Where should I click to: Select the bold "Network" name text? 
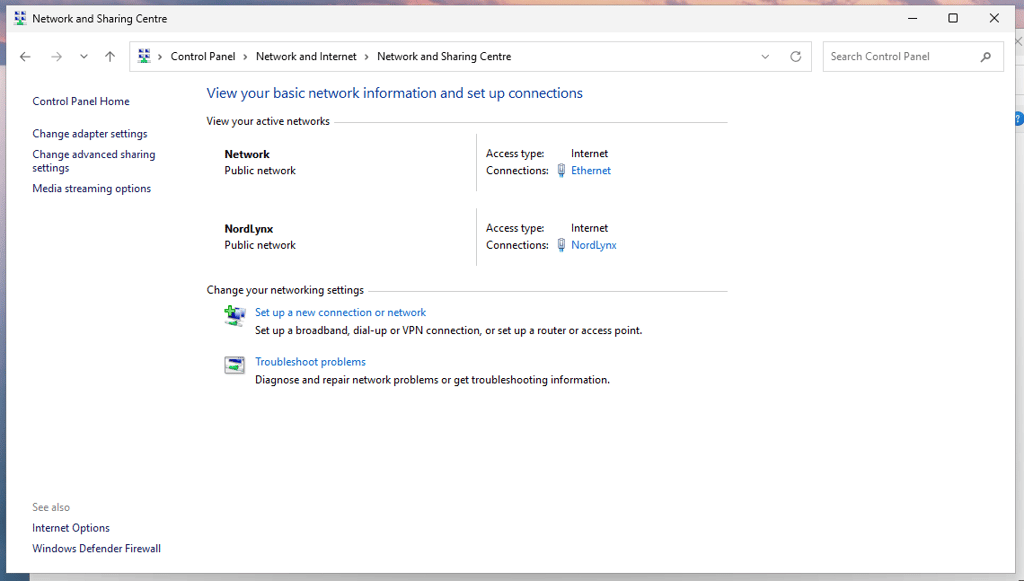(x=247, y=155)
